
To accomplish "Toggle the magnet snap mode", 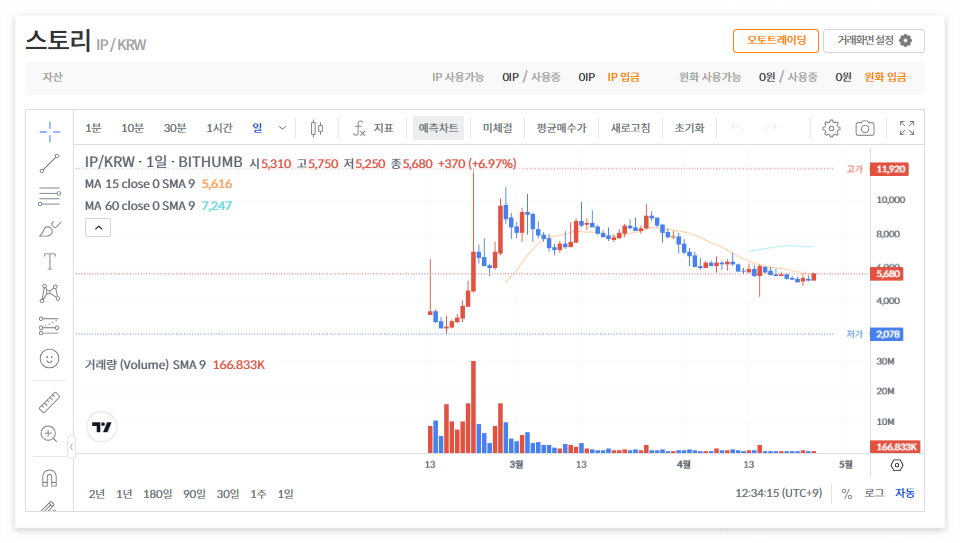I will tap(50, 477).
